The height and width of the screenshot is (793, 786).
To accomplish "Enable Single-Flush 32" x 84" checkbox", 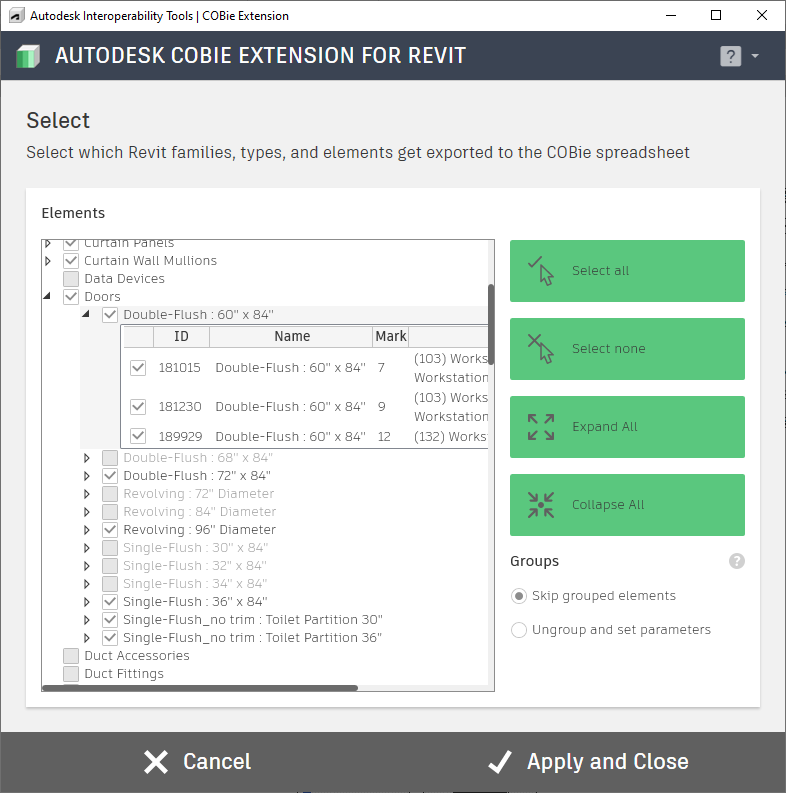I will (x=110, y=566).
